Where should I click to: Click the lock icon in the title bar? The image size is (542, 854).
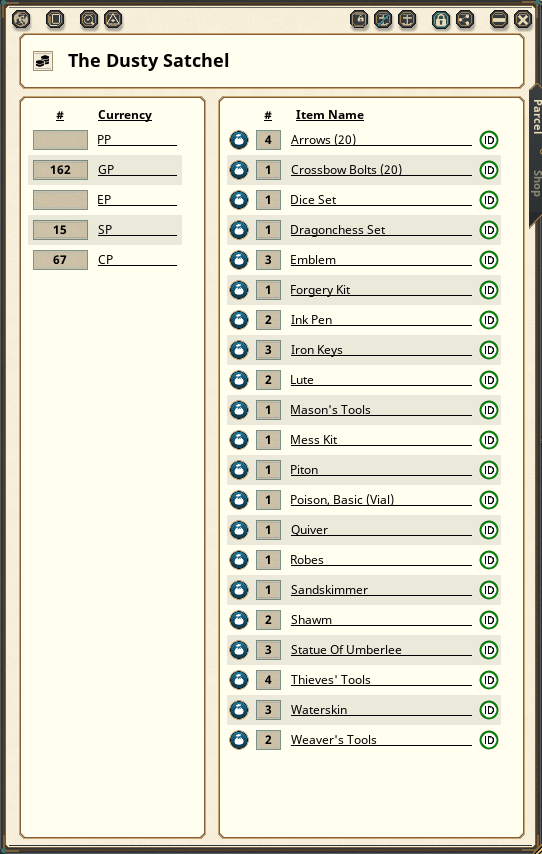point(441,20)
